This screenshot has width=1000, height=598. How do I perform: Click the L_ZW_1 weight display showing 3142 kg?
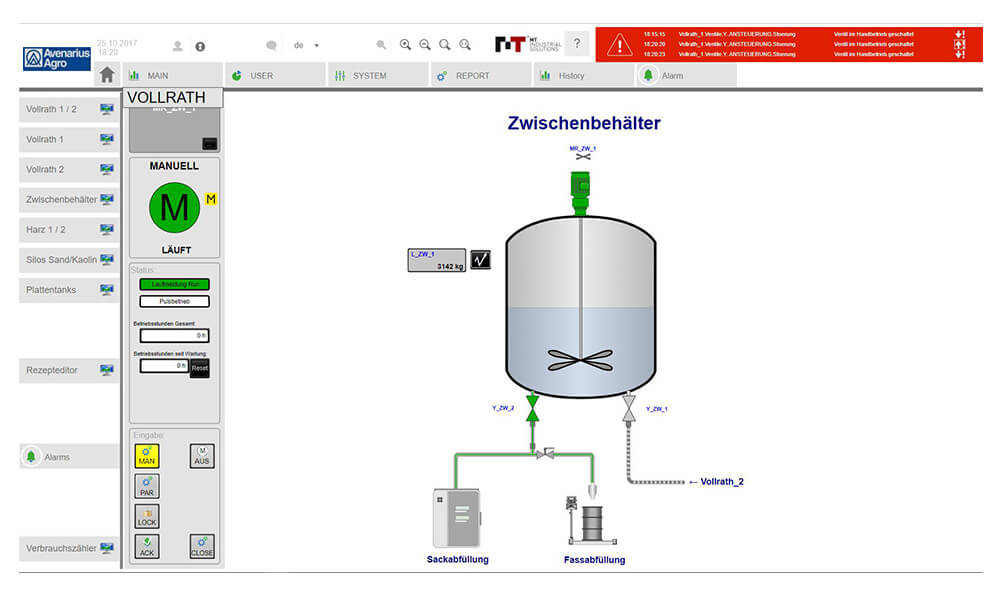pyautogui.click(x=437, y=260)
